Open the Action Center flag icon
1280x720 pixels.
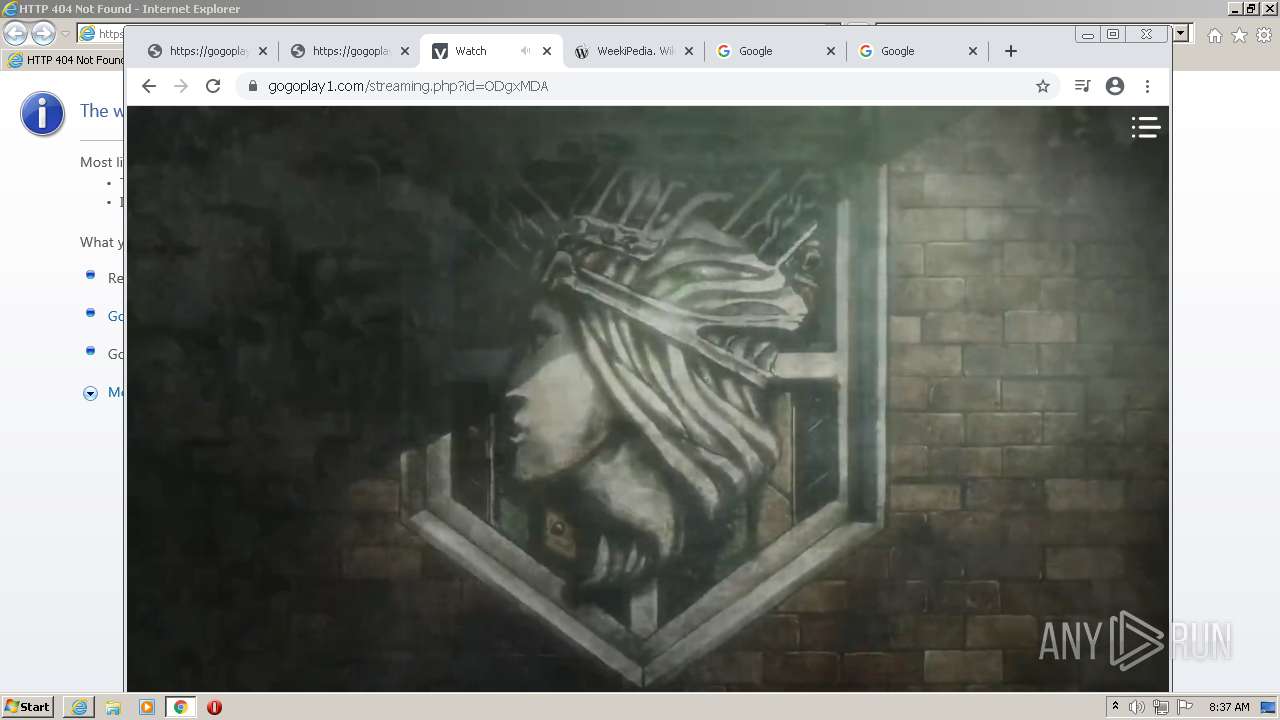click(x=1185, y=707)
